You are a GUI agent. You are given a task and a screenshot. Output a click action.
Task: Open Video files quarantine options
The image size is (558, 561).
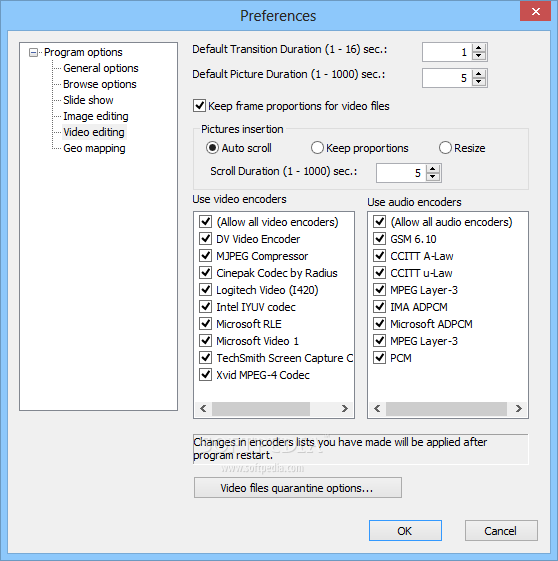pyautogui.click(x=298, y=488)
